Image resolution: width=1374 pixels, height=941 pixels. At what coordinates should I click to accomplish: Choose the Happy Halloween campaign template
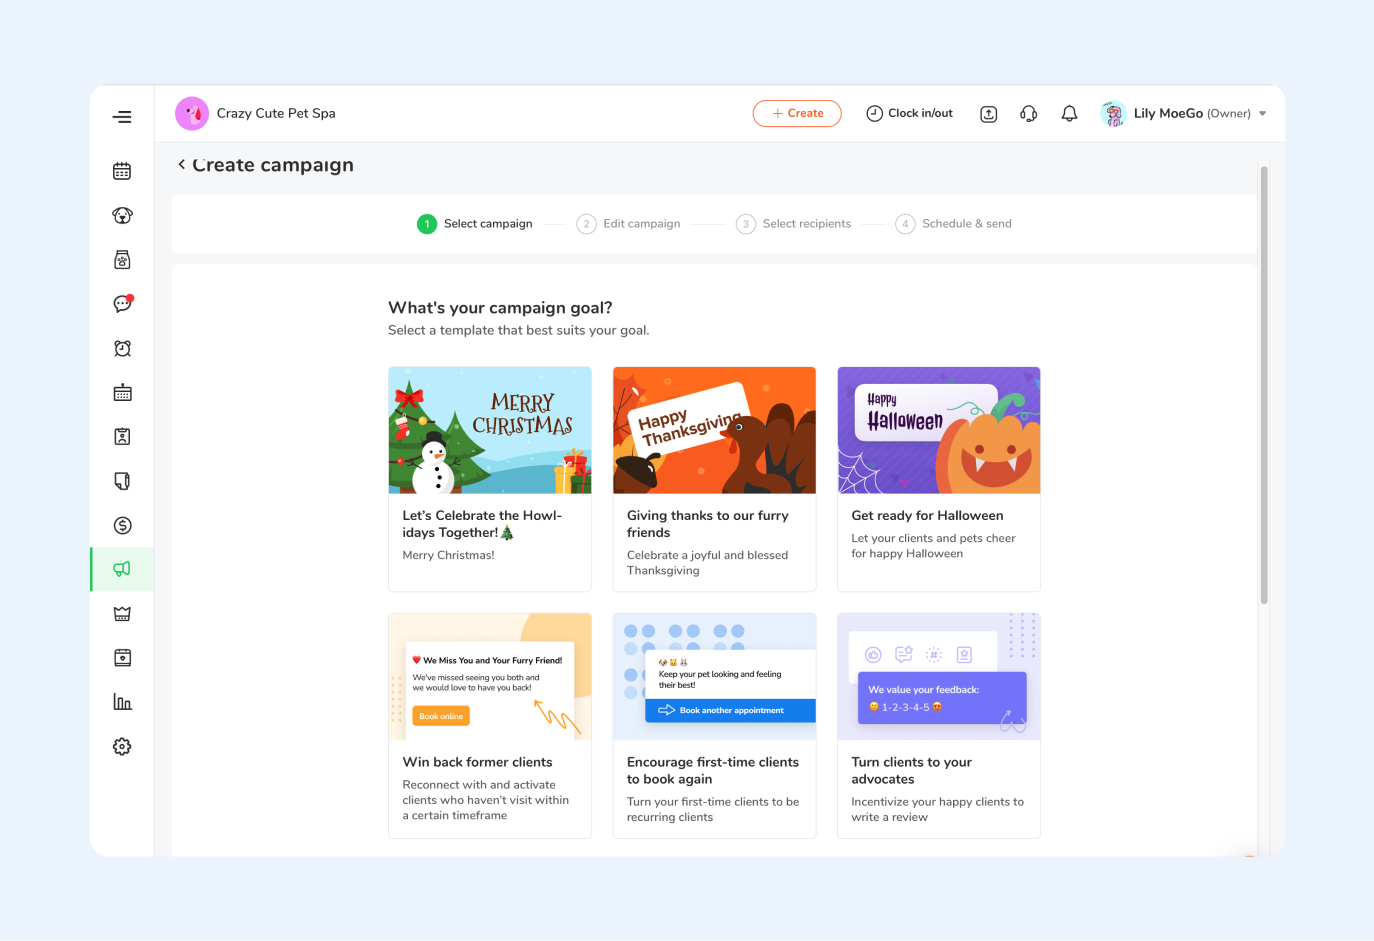point(938,478)
